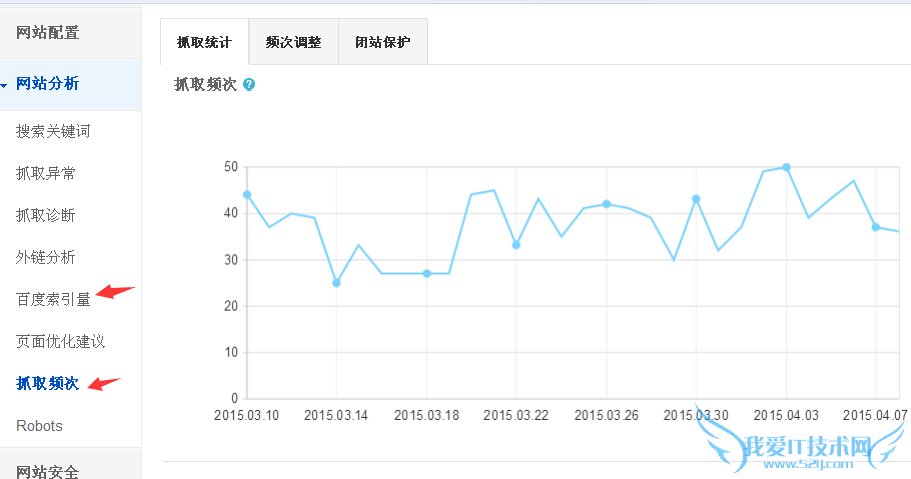Collapse the 网站分析 section arrow

coord(3,86)
